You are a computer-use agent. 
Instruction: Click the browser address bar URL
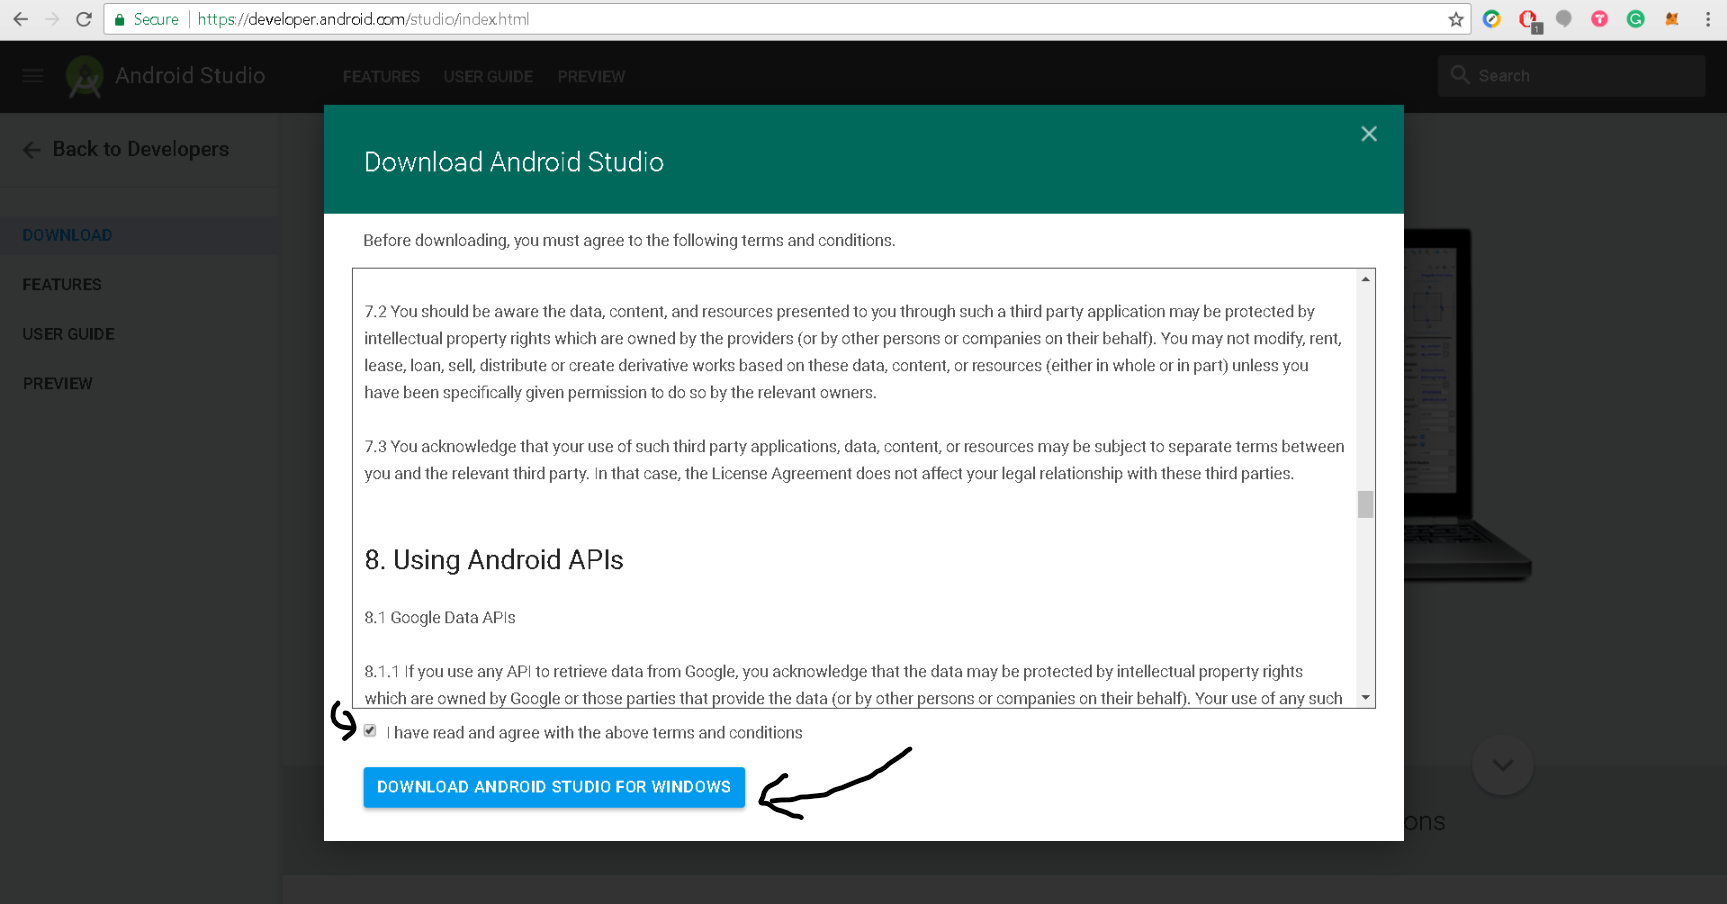(x=363, y=19)
